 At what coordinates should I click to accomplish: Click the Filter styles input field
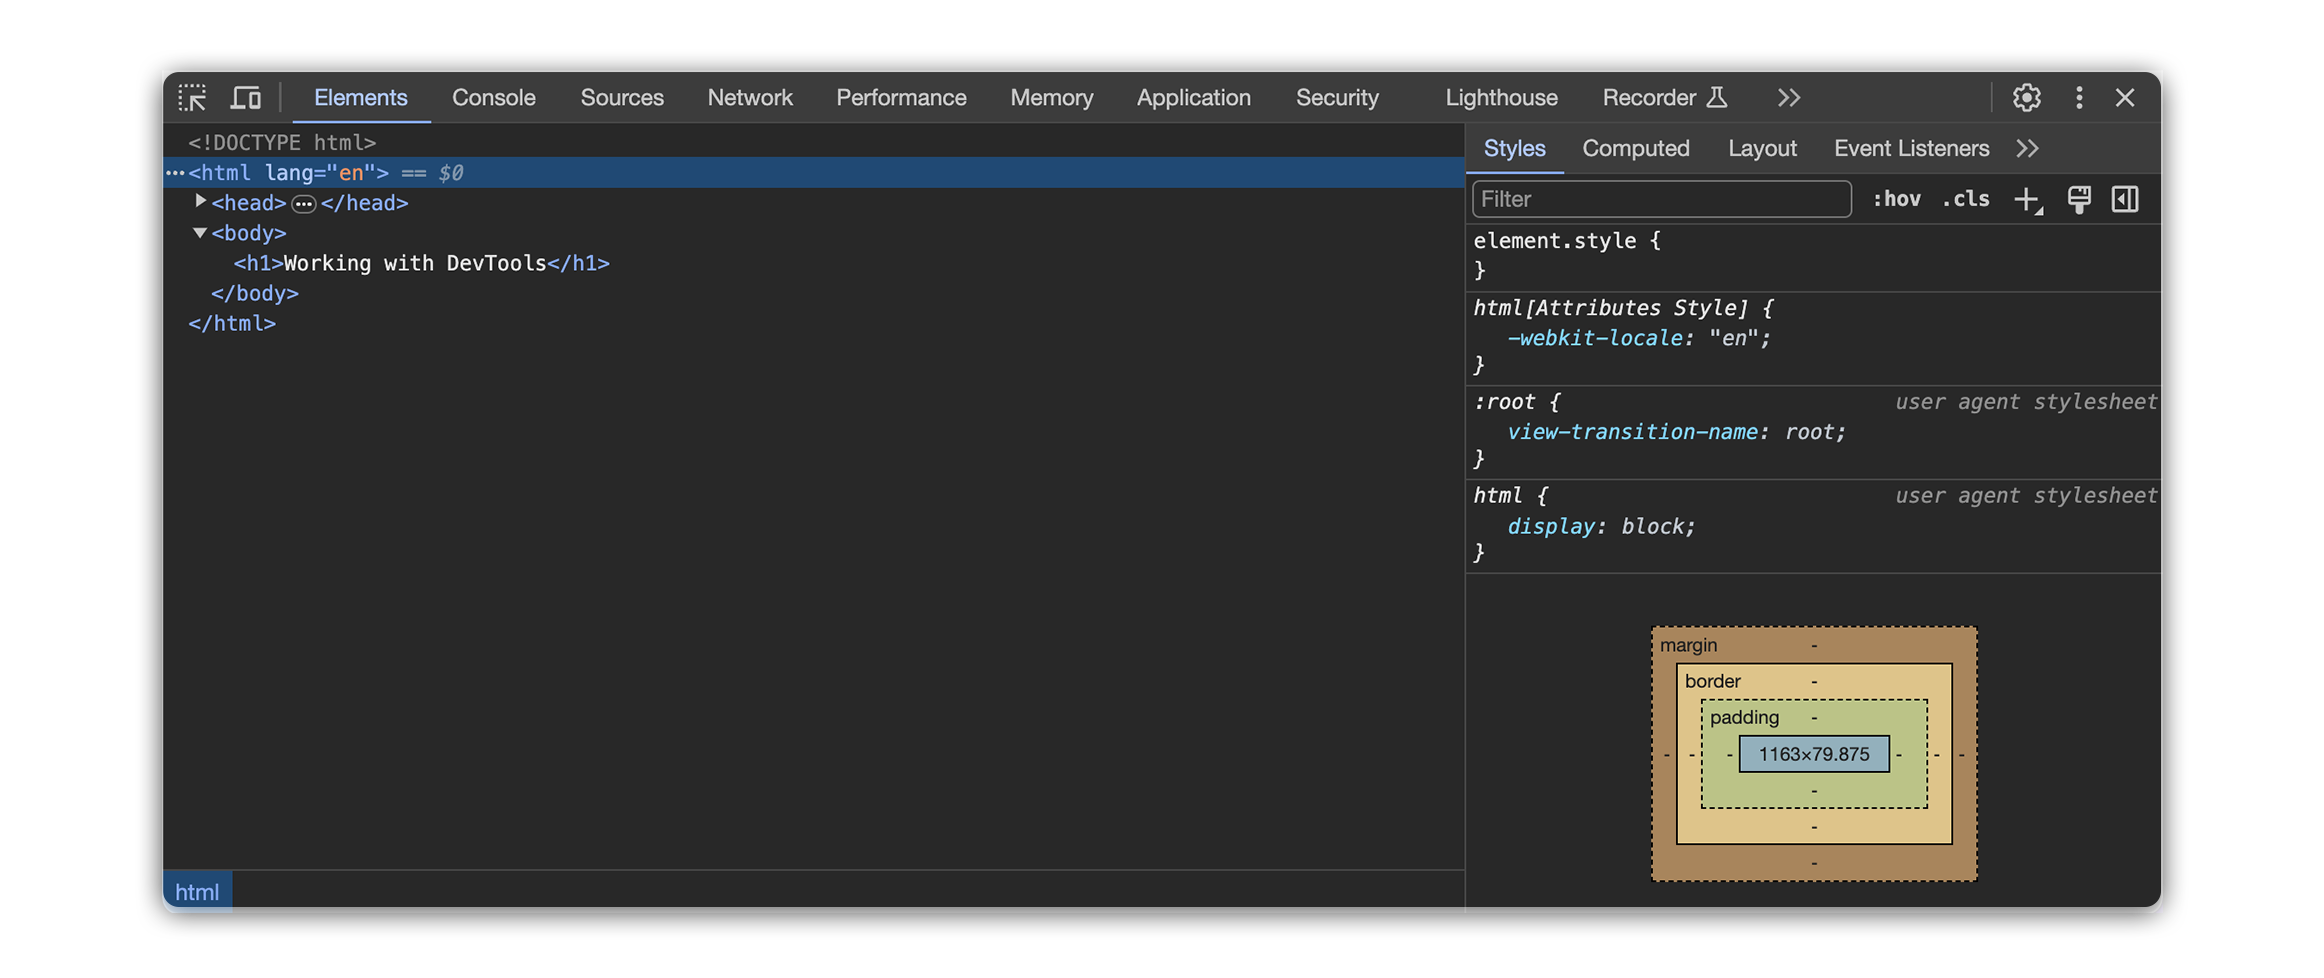1660,200
